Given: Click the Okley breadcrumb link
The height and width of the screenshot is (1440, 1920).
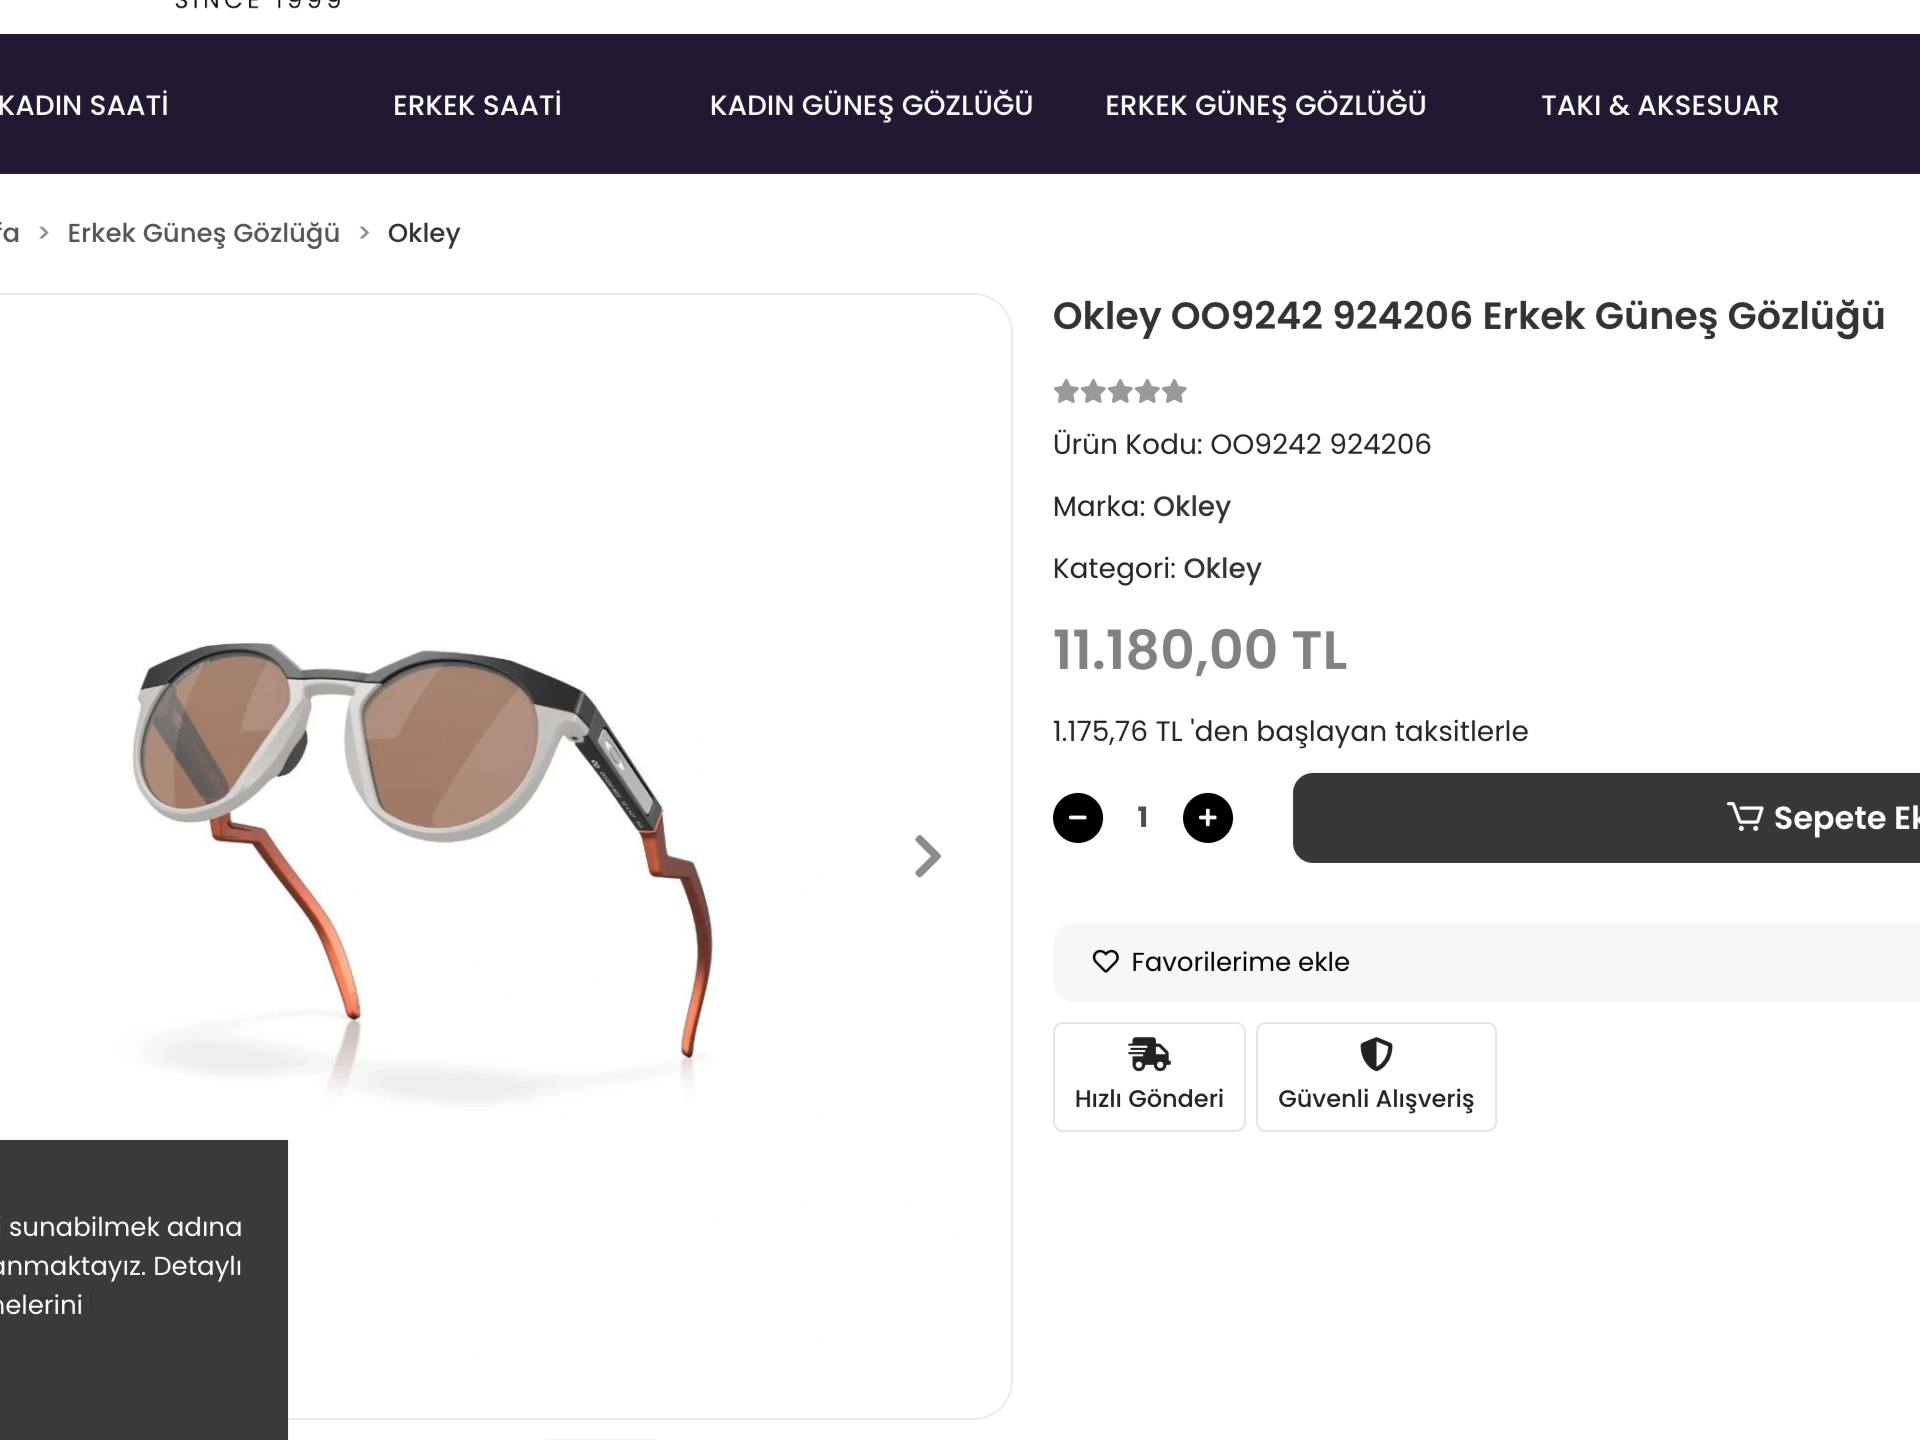Looking at the screenshot, I should [424, 233].
